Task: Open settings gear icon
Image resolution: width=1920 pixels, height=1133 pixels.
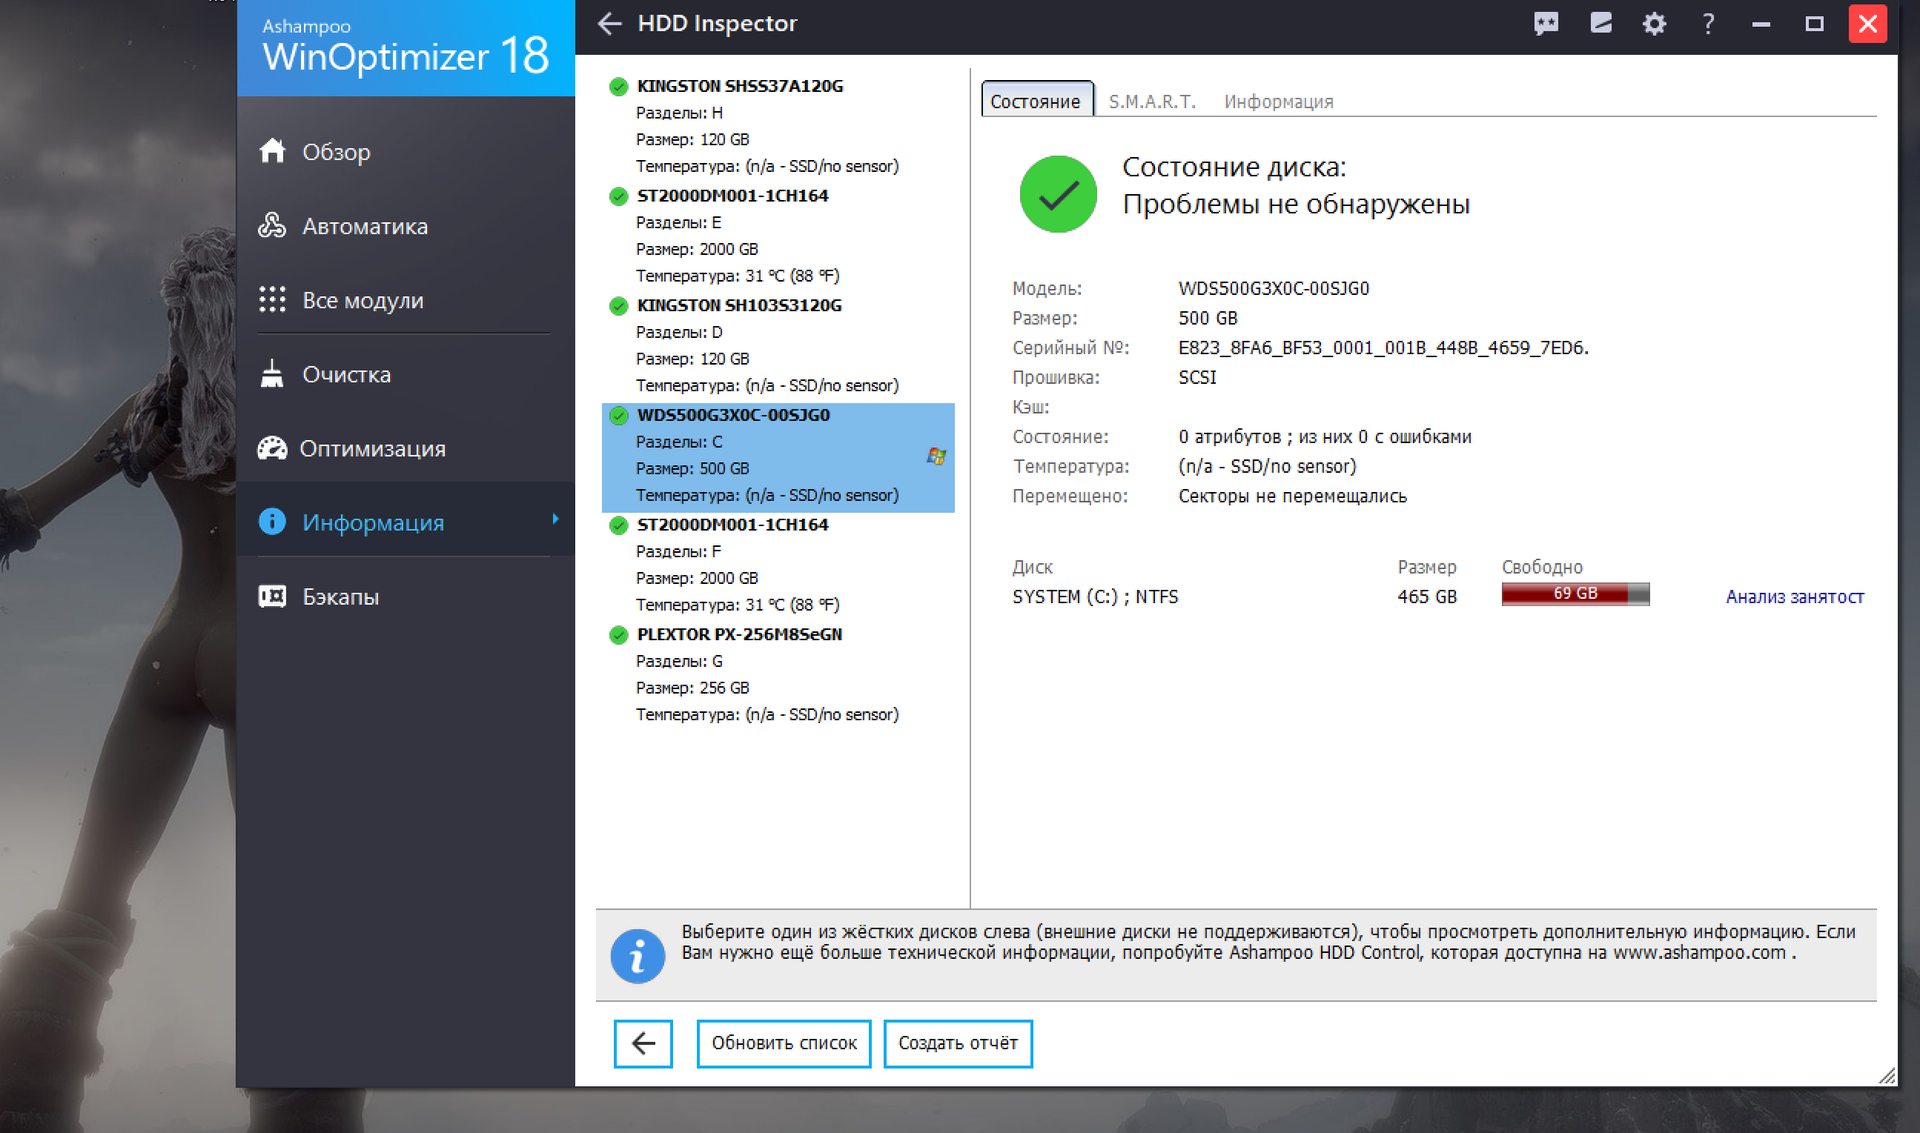Action: (x=1654, y=24)
